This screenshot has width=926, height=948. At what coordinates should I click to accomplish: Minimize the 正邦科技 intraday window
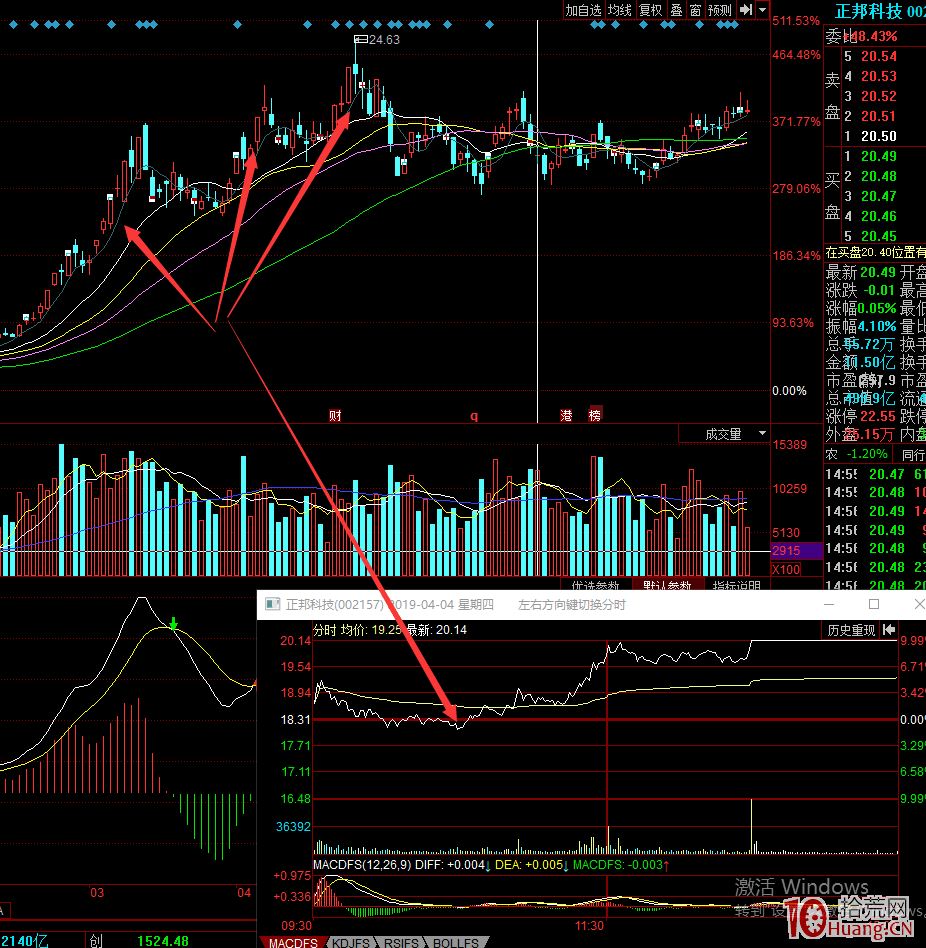[x=829, y=604]
